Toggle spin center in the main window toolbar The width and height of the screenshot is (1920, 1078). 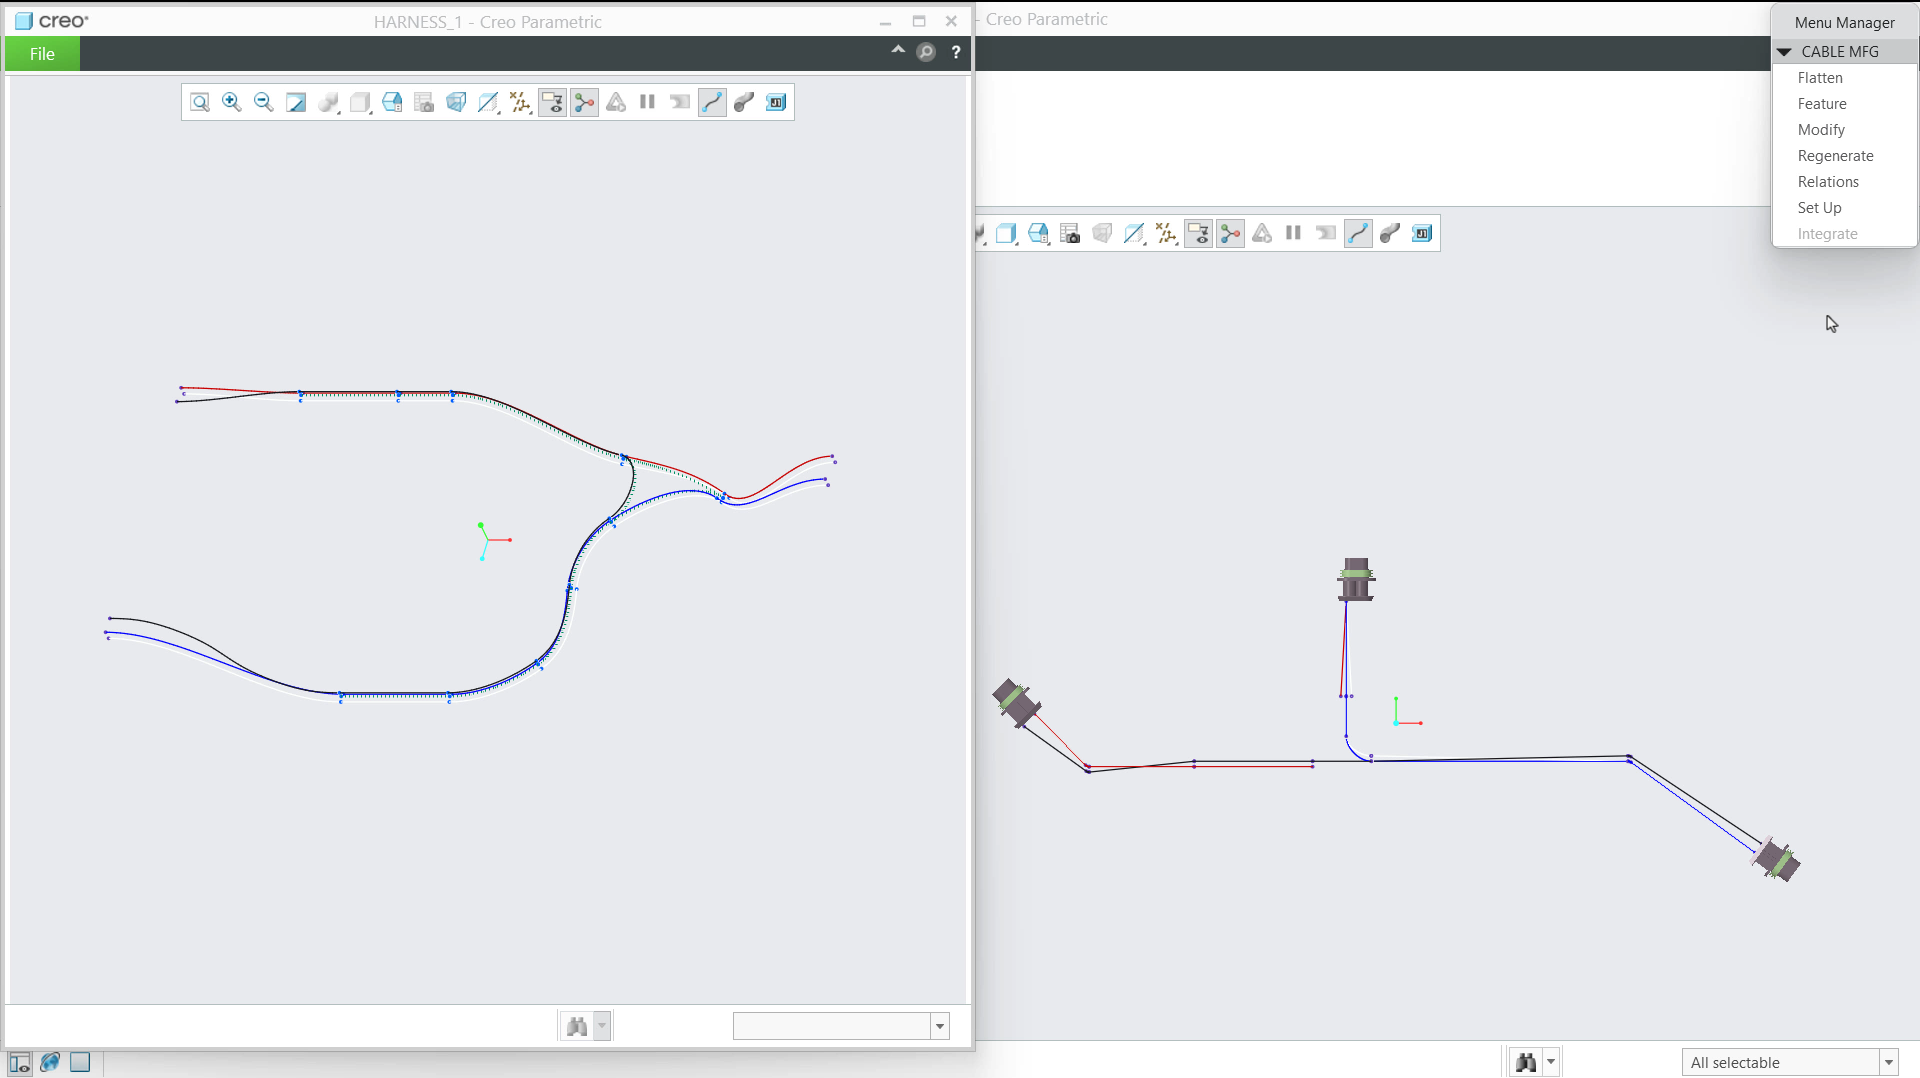[1230, 234]
